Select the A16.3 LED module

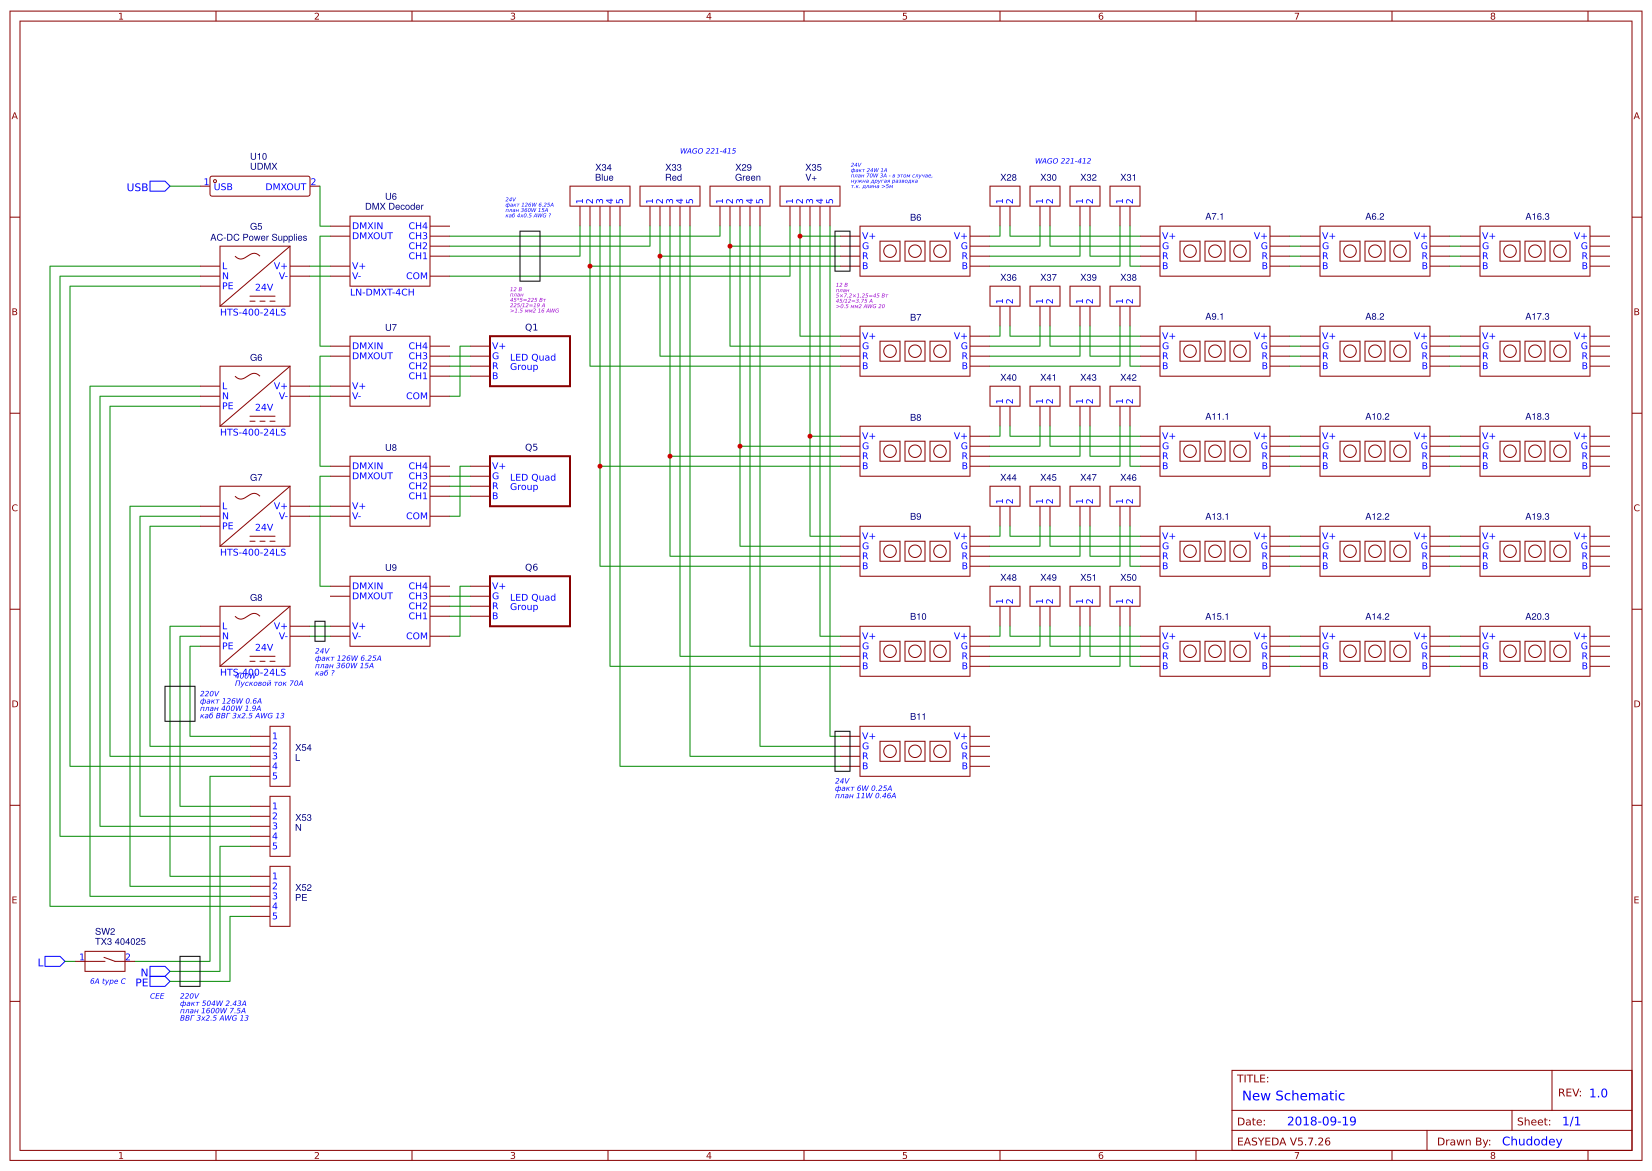(x=1535, y=251)
